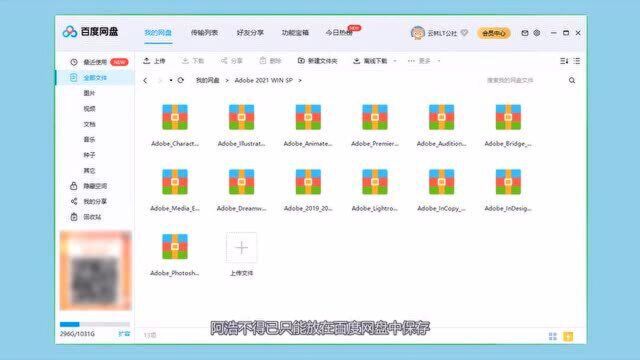Click the 扩容 expand storage link
640x360 pixels.
pyautogui.click(x=124, y=334)
